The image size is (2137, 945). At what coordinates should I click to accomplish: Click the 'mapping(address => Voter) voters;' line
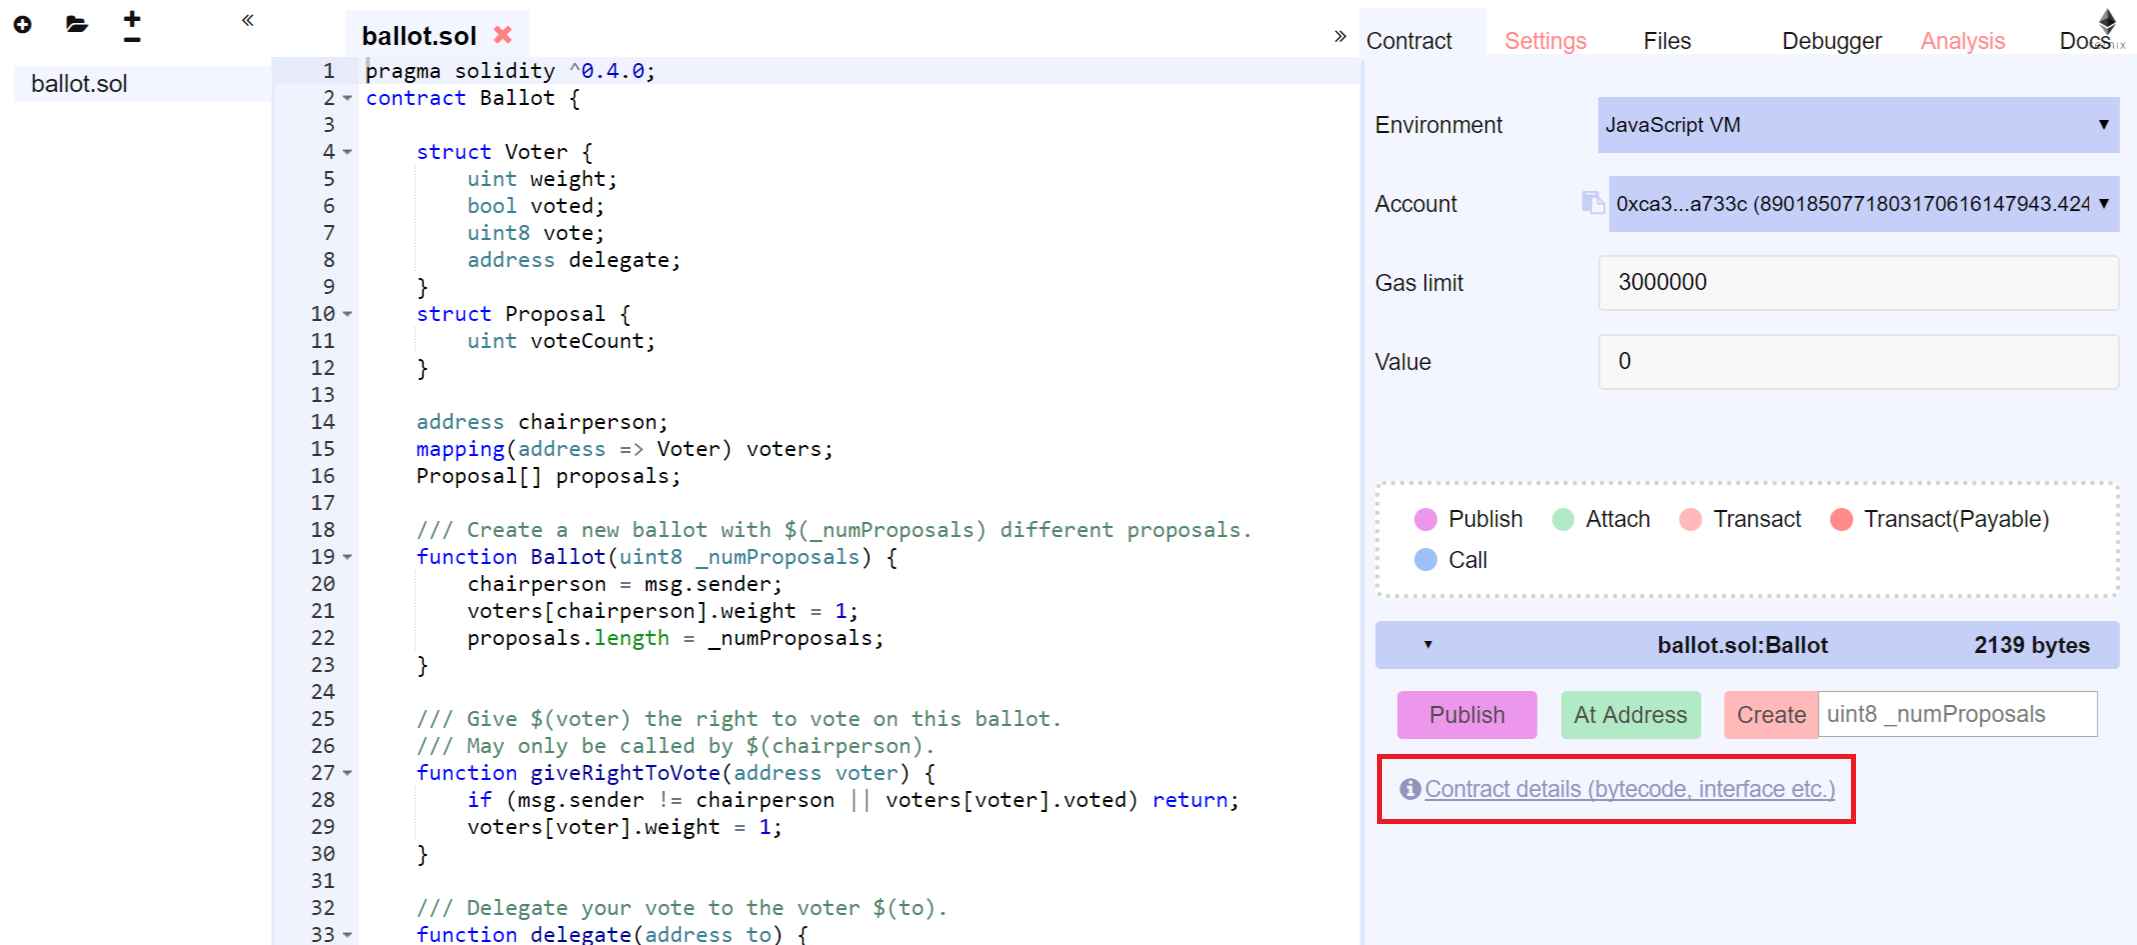[625, 449]
